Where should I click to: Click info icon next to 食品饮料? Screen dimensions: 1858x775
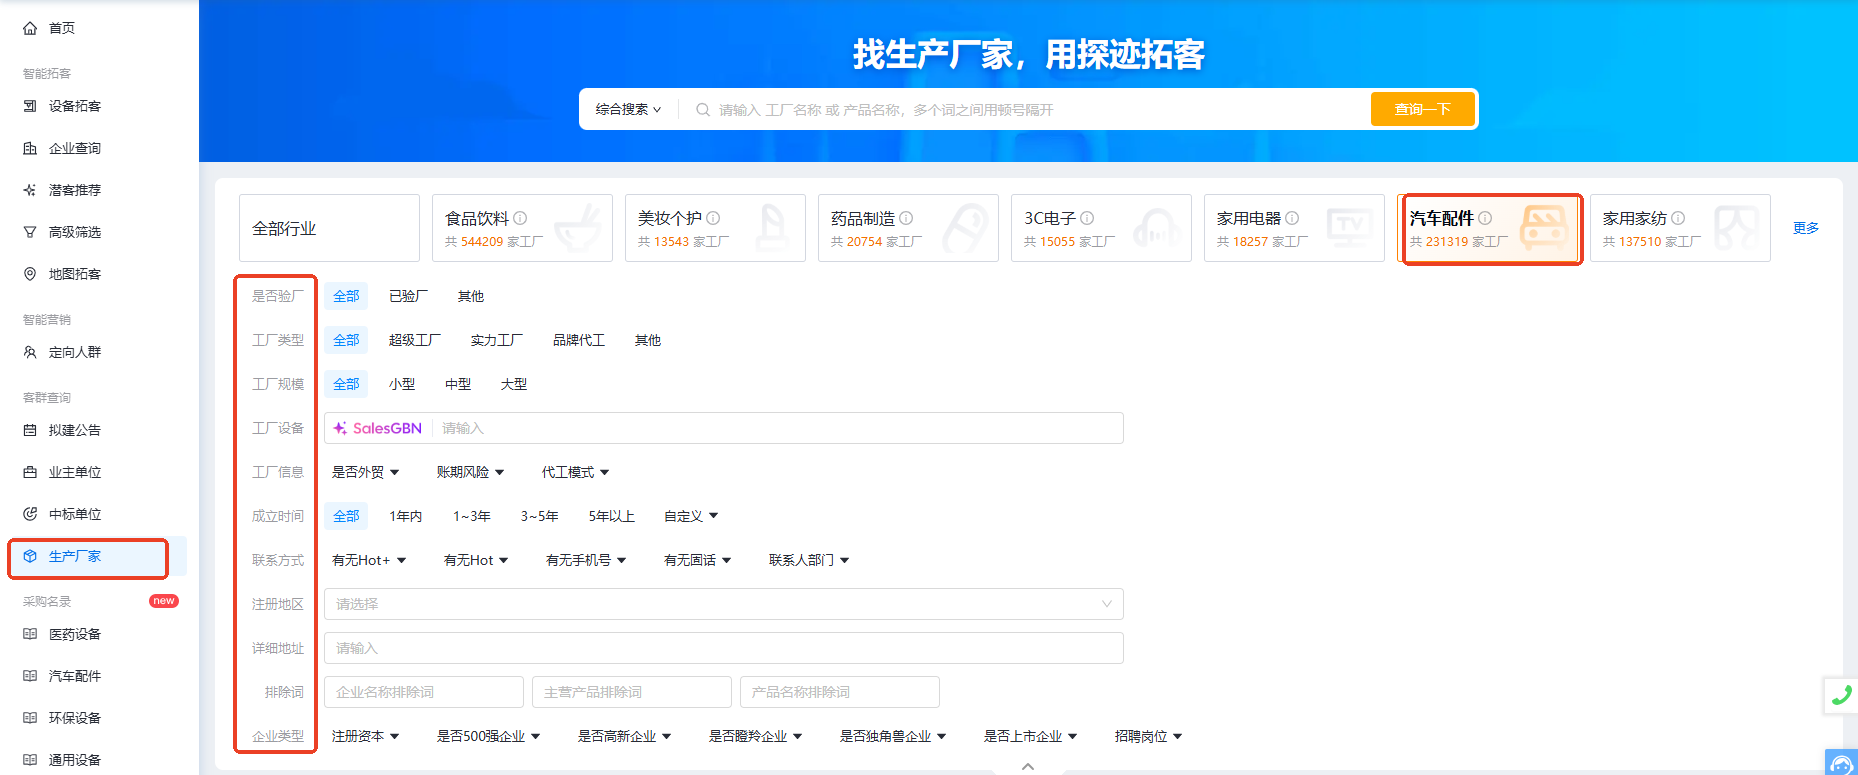coord(520,218)
